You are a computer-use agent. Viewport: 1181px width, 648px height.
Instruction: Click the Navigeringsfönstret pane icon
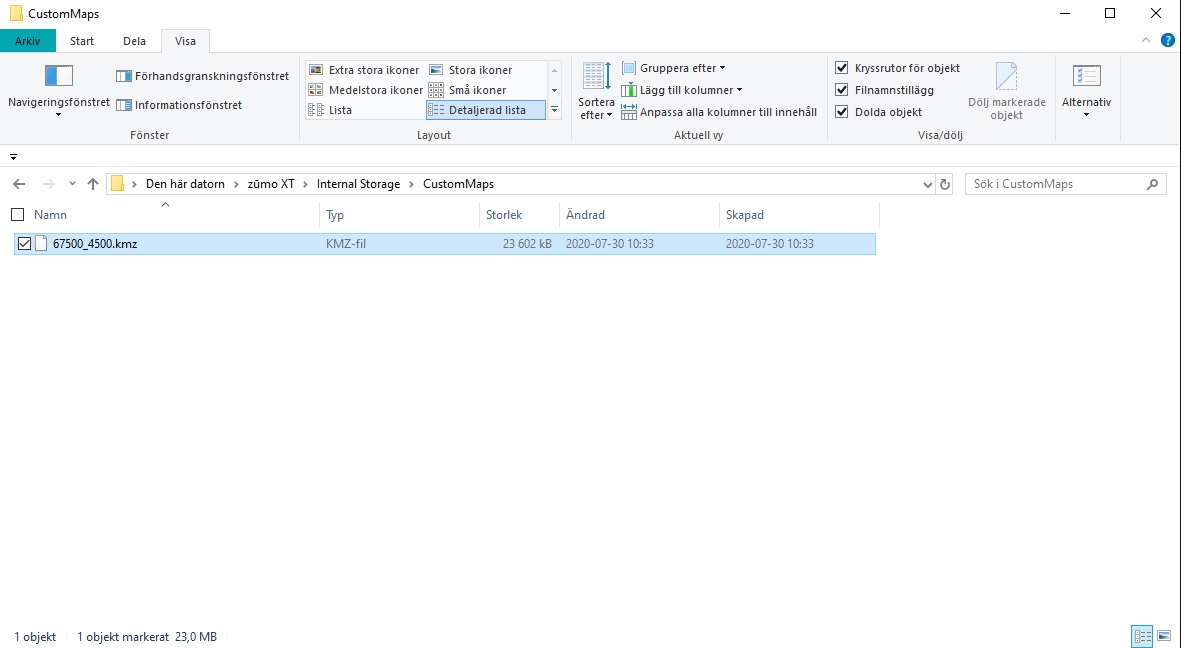(59, 76)
